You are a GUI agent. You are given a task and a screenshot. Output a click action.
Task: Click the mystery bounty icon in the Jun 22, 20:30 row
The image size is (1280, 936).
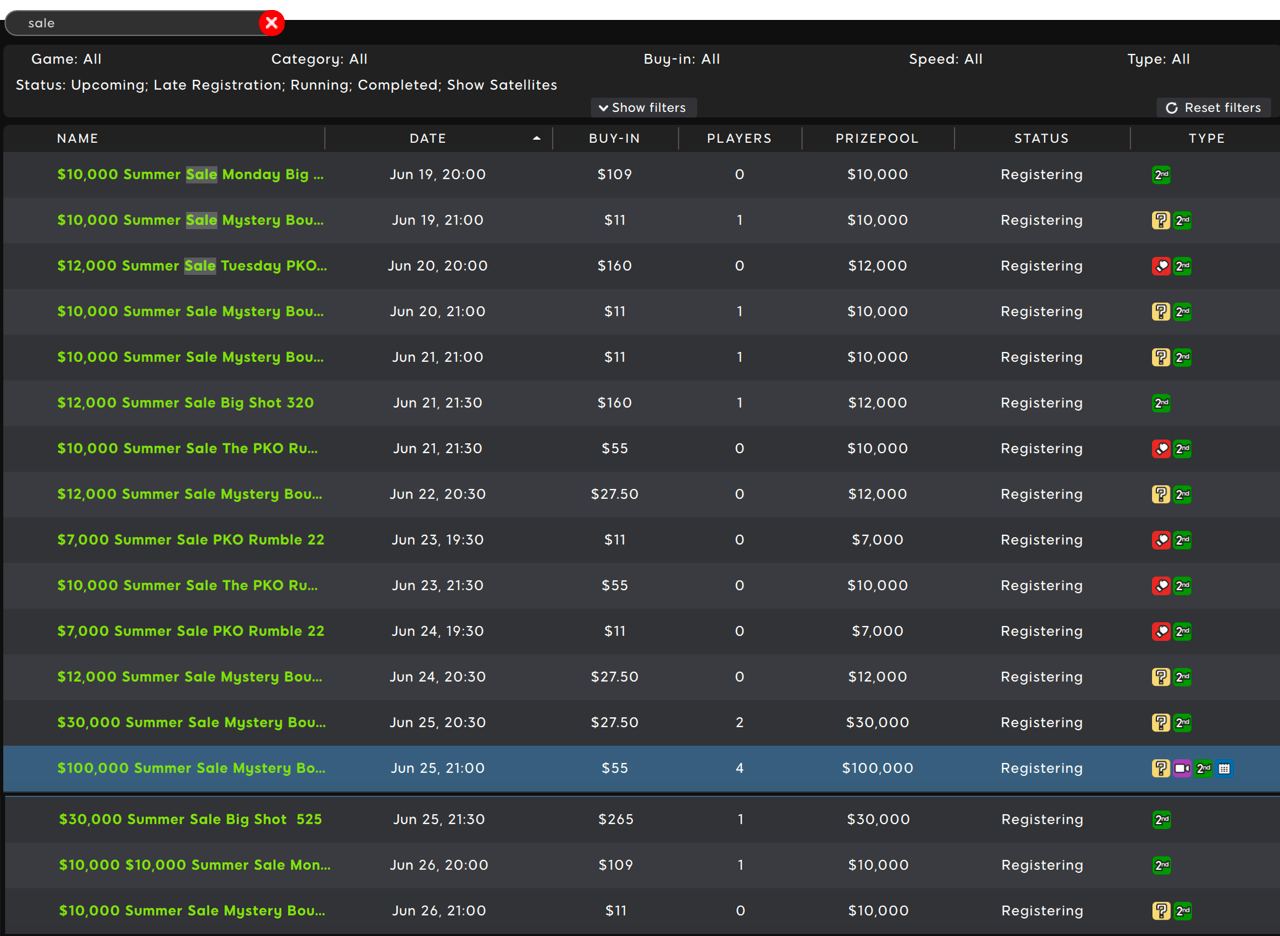(x=1160, y=494)
